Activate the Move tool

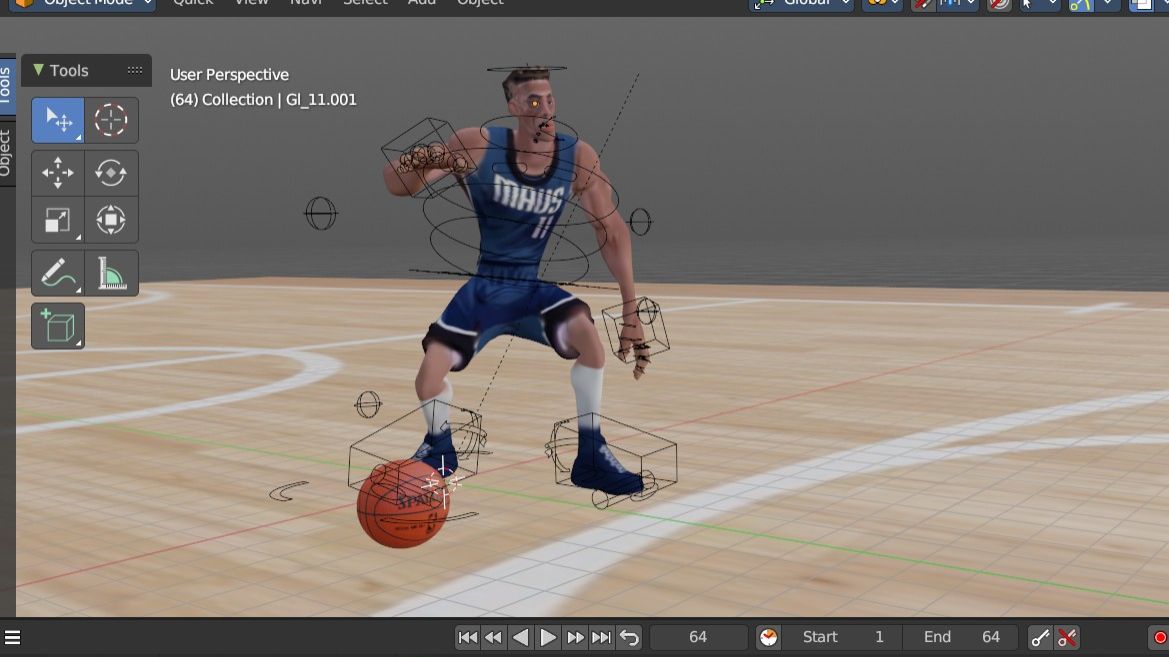coord(58,173)
